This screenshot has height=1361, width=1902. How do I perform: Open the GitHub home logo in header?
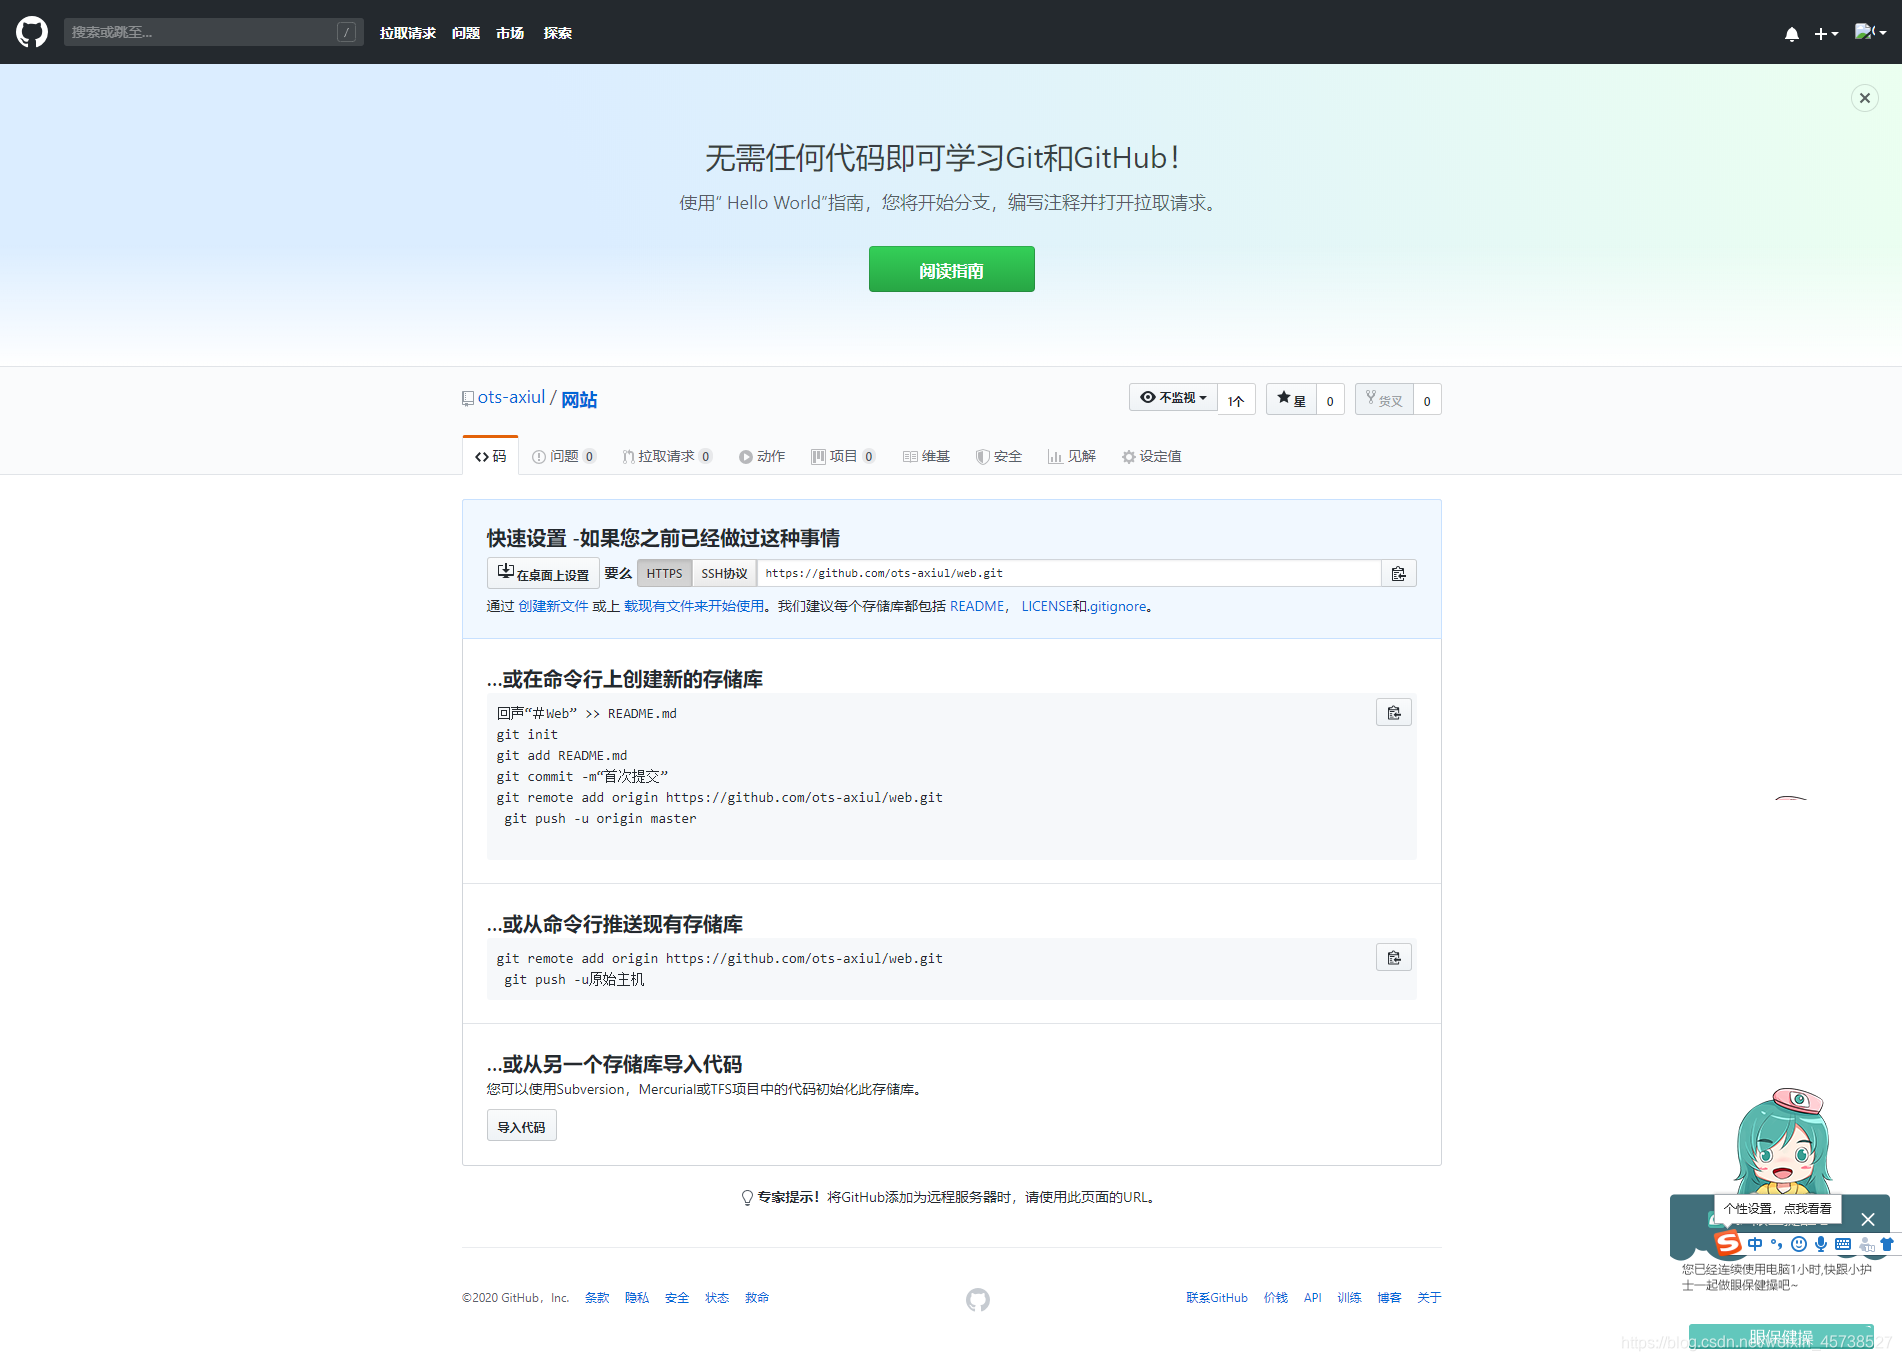click(x=32, y=32)
